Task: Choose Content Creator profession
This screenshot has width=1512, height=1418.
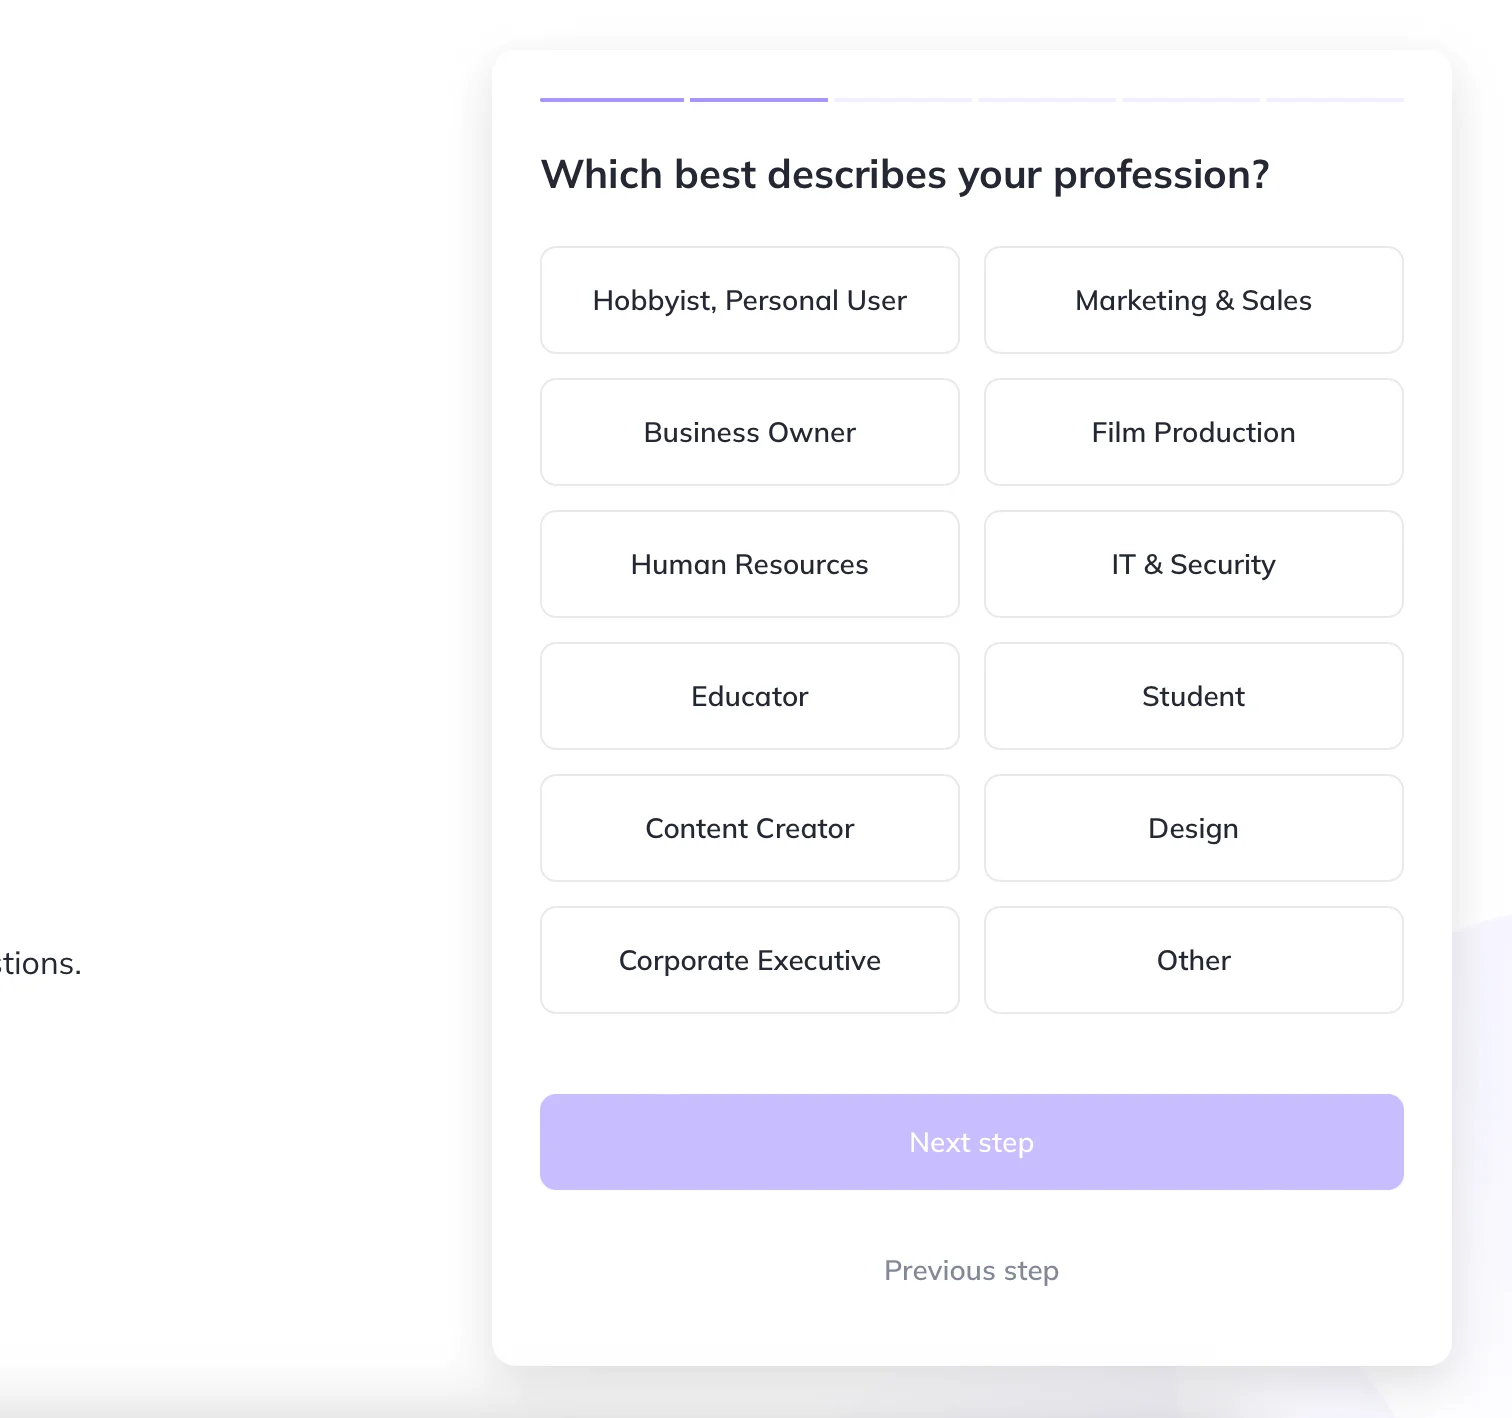Action: 749,828
